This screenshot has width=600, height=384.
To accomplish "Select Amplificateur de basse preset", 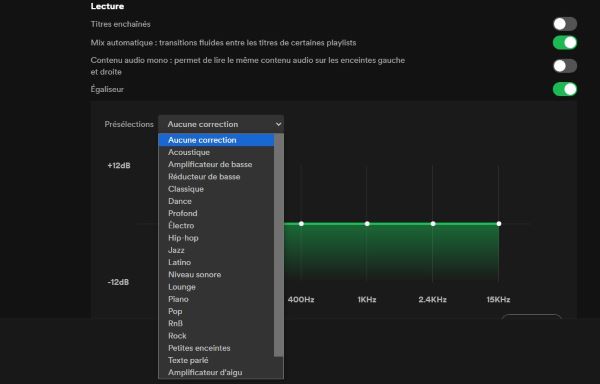I will coord(216,164).
